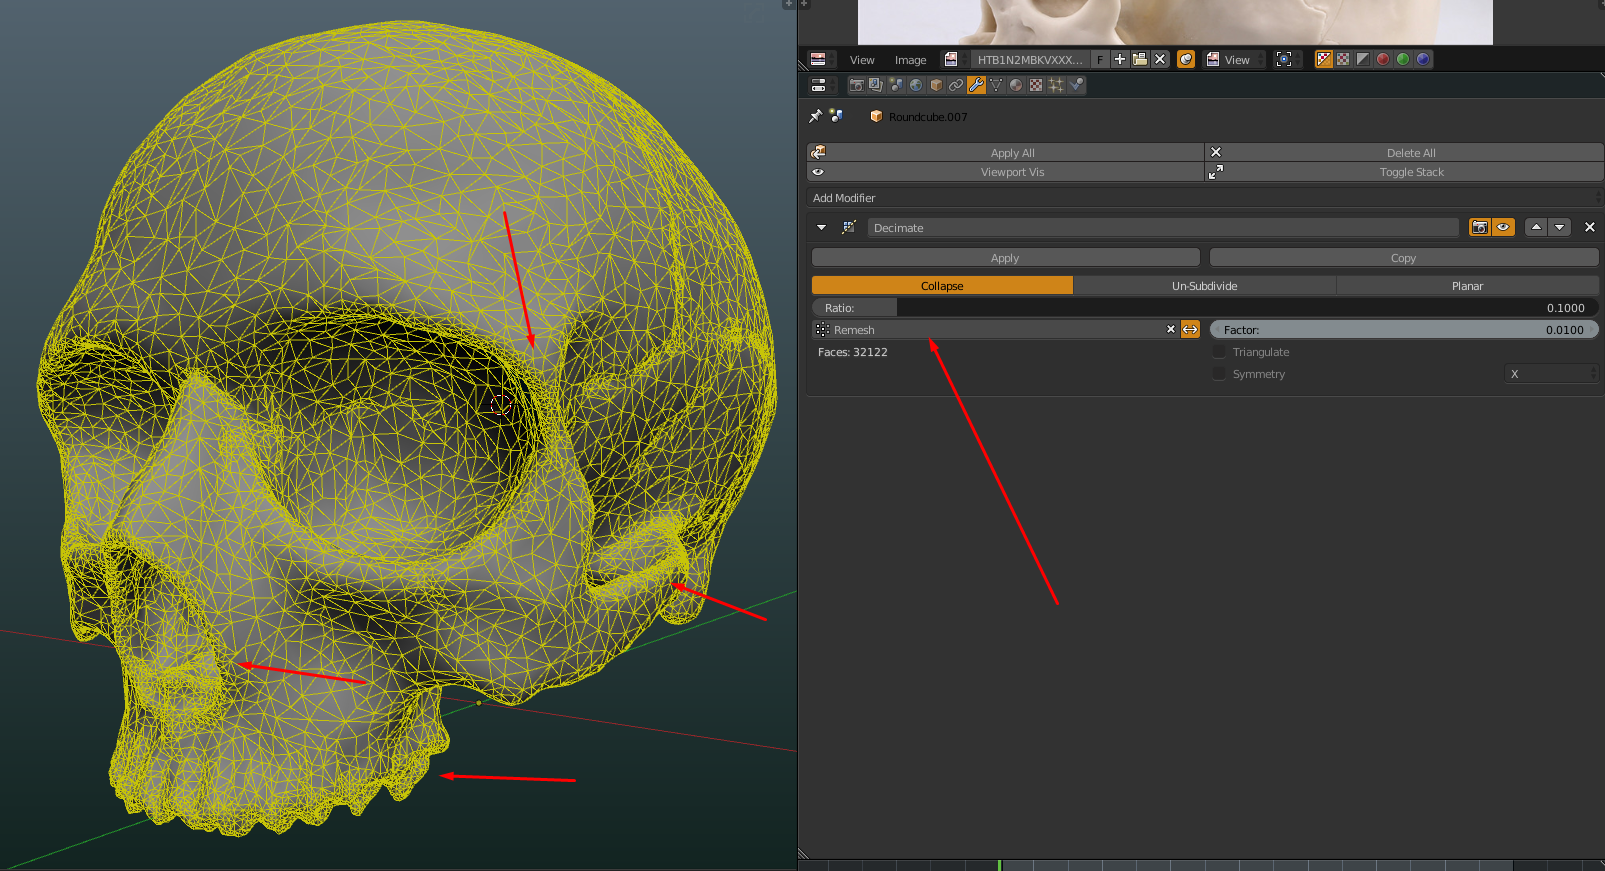Click the image pin sphere icon

point(1186,59)
